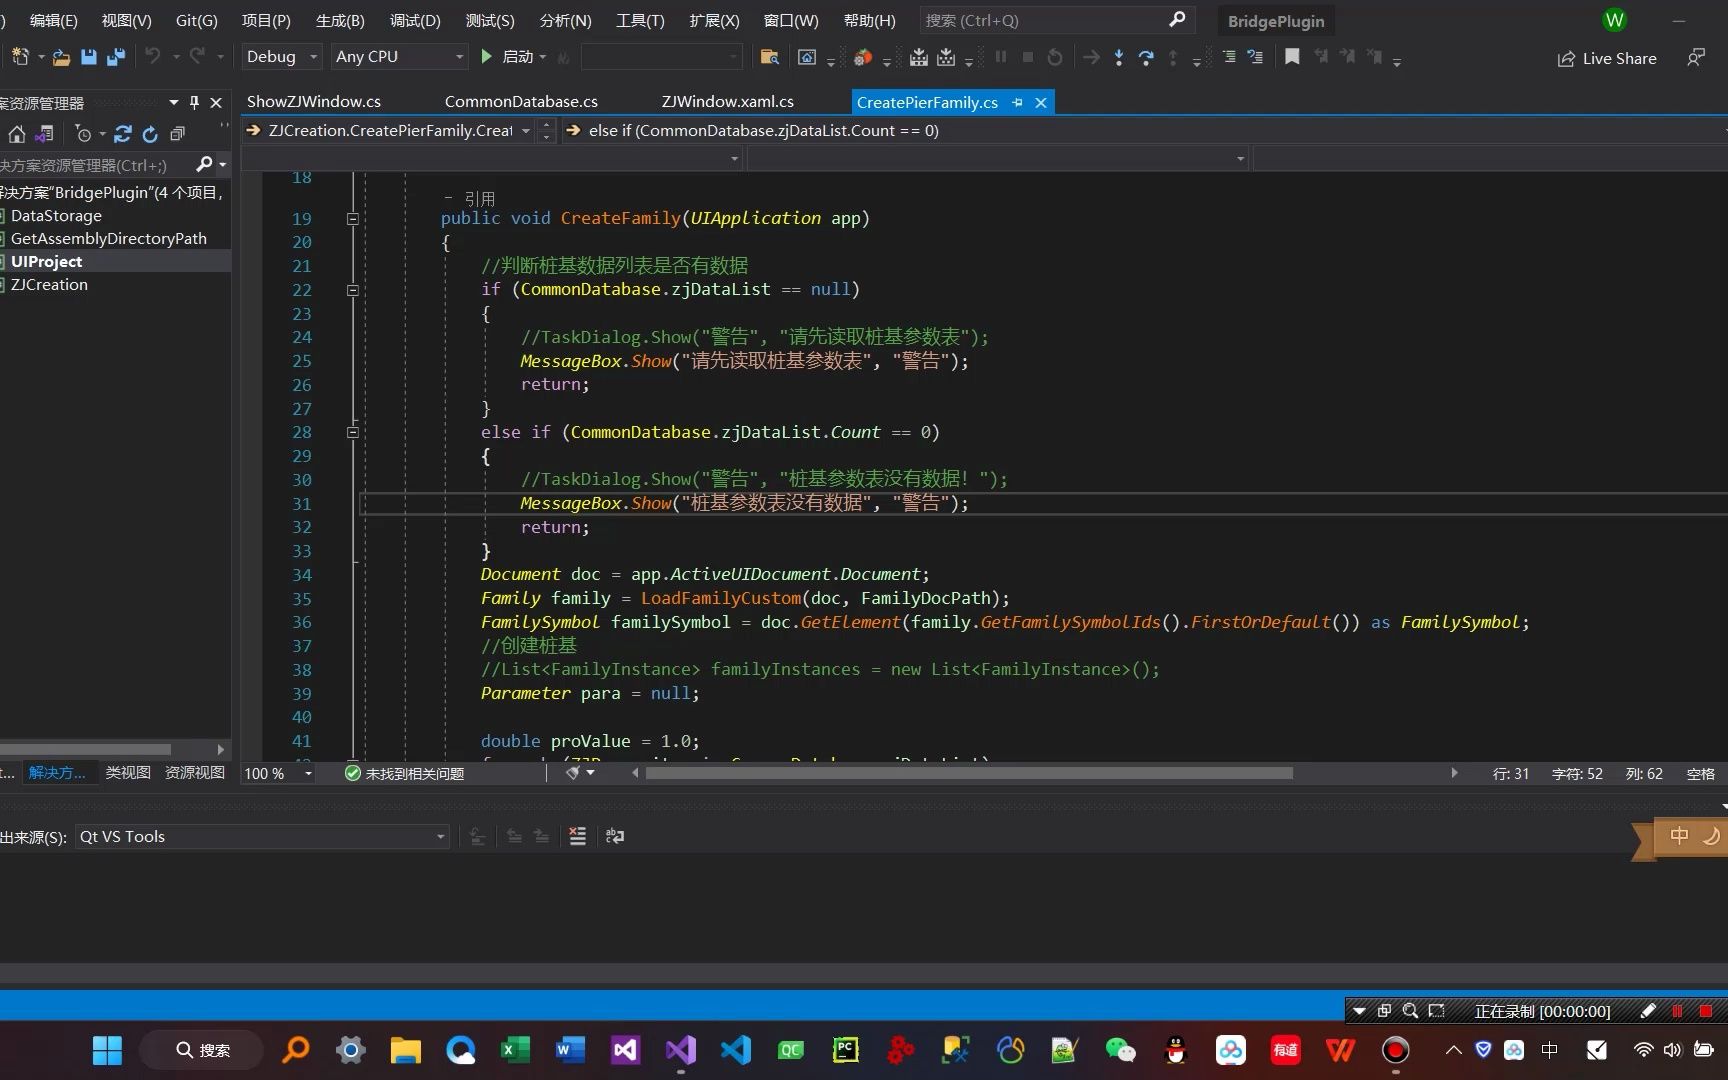The width and height of the screenshot is (1728, 1080).
Task: Click the Step Over debug icon
Action: [1146, 57]
